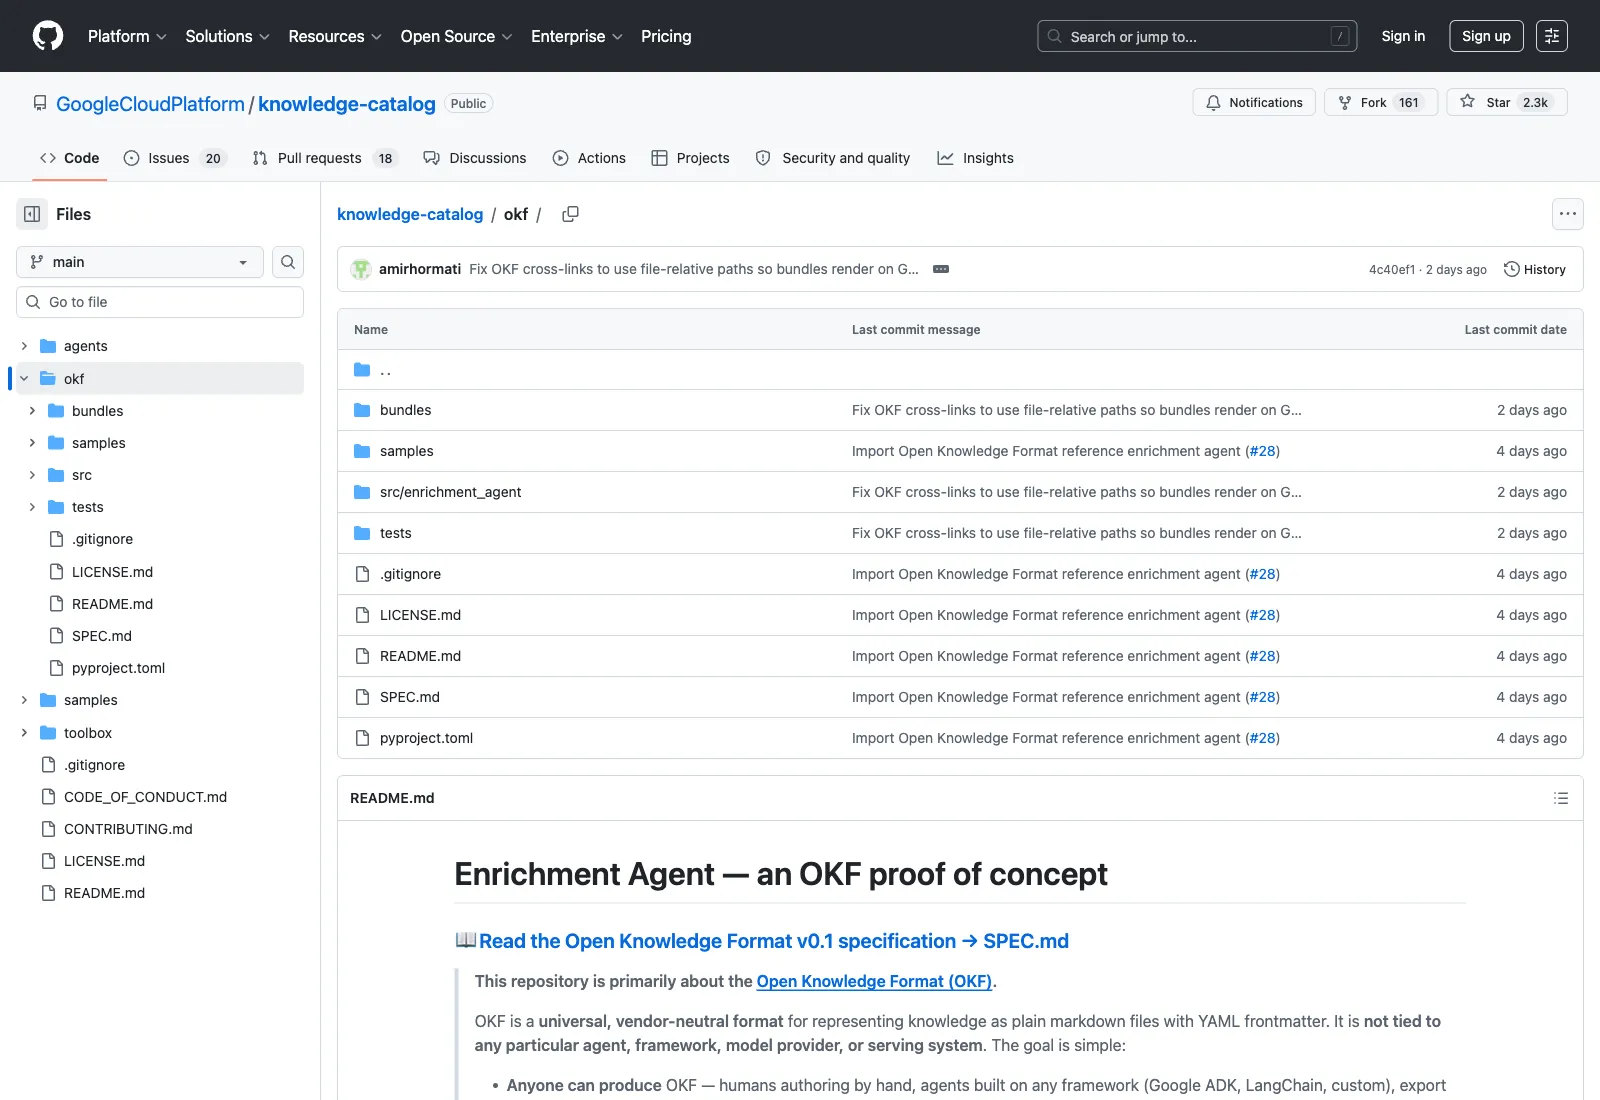1600x1100 pixels.
Task: Expand the toolbox folder chevron
Action: [24, 733]
